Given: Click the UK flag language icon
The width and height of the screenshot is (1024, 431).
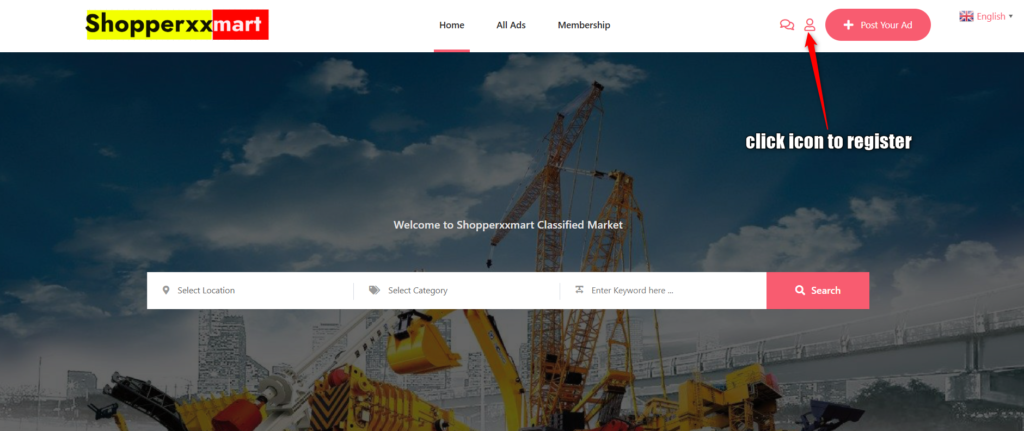Looking at the screenshot, I should (967, 16).
